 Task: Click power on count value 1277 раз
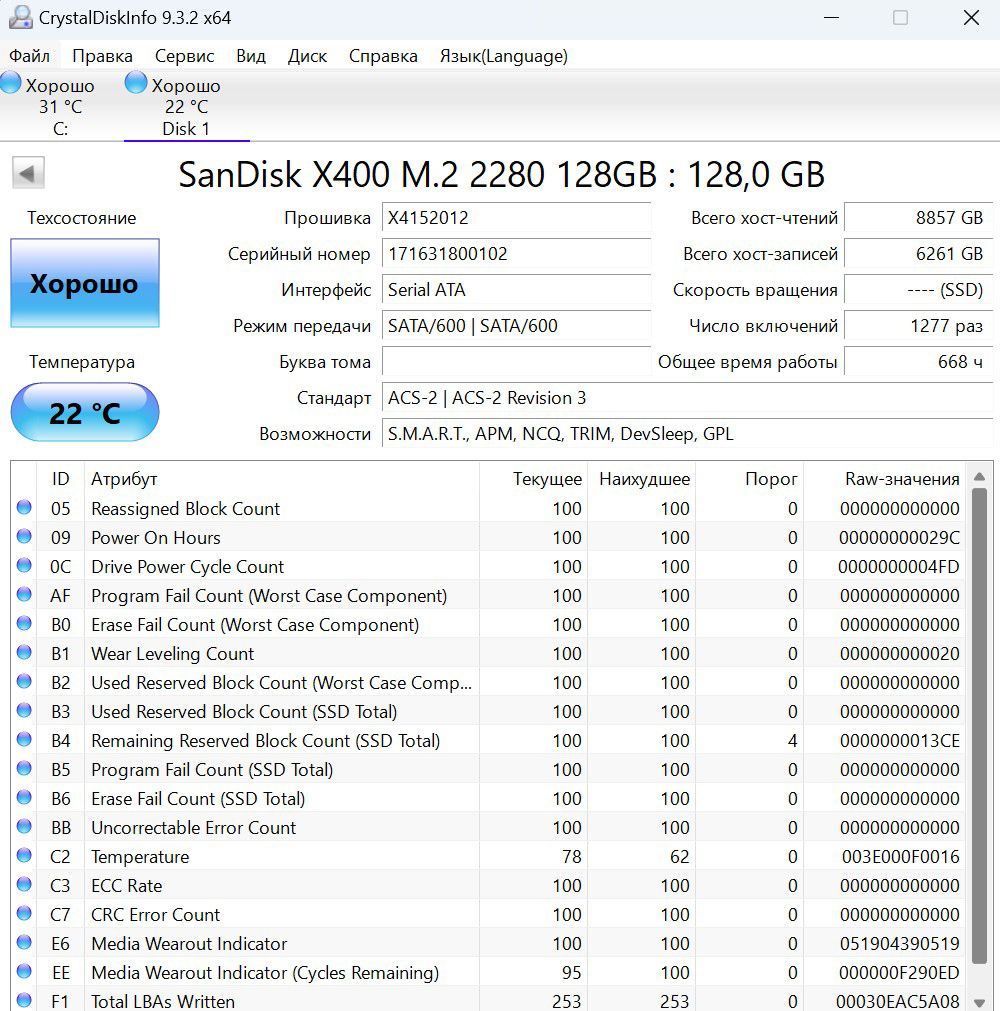click(918, 326)
